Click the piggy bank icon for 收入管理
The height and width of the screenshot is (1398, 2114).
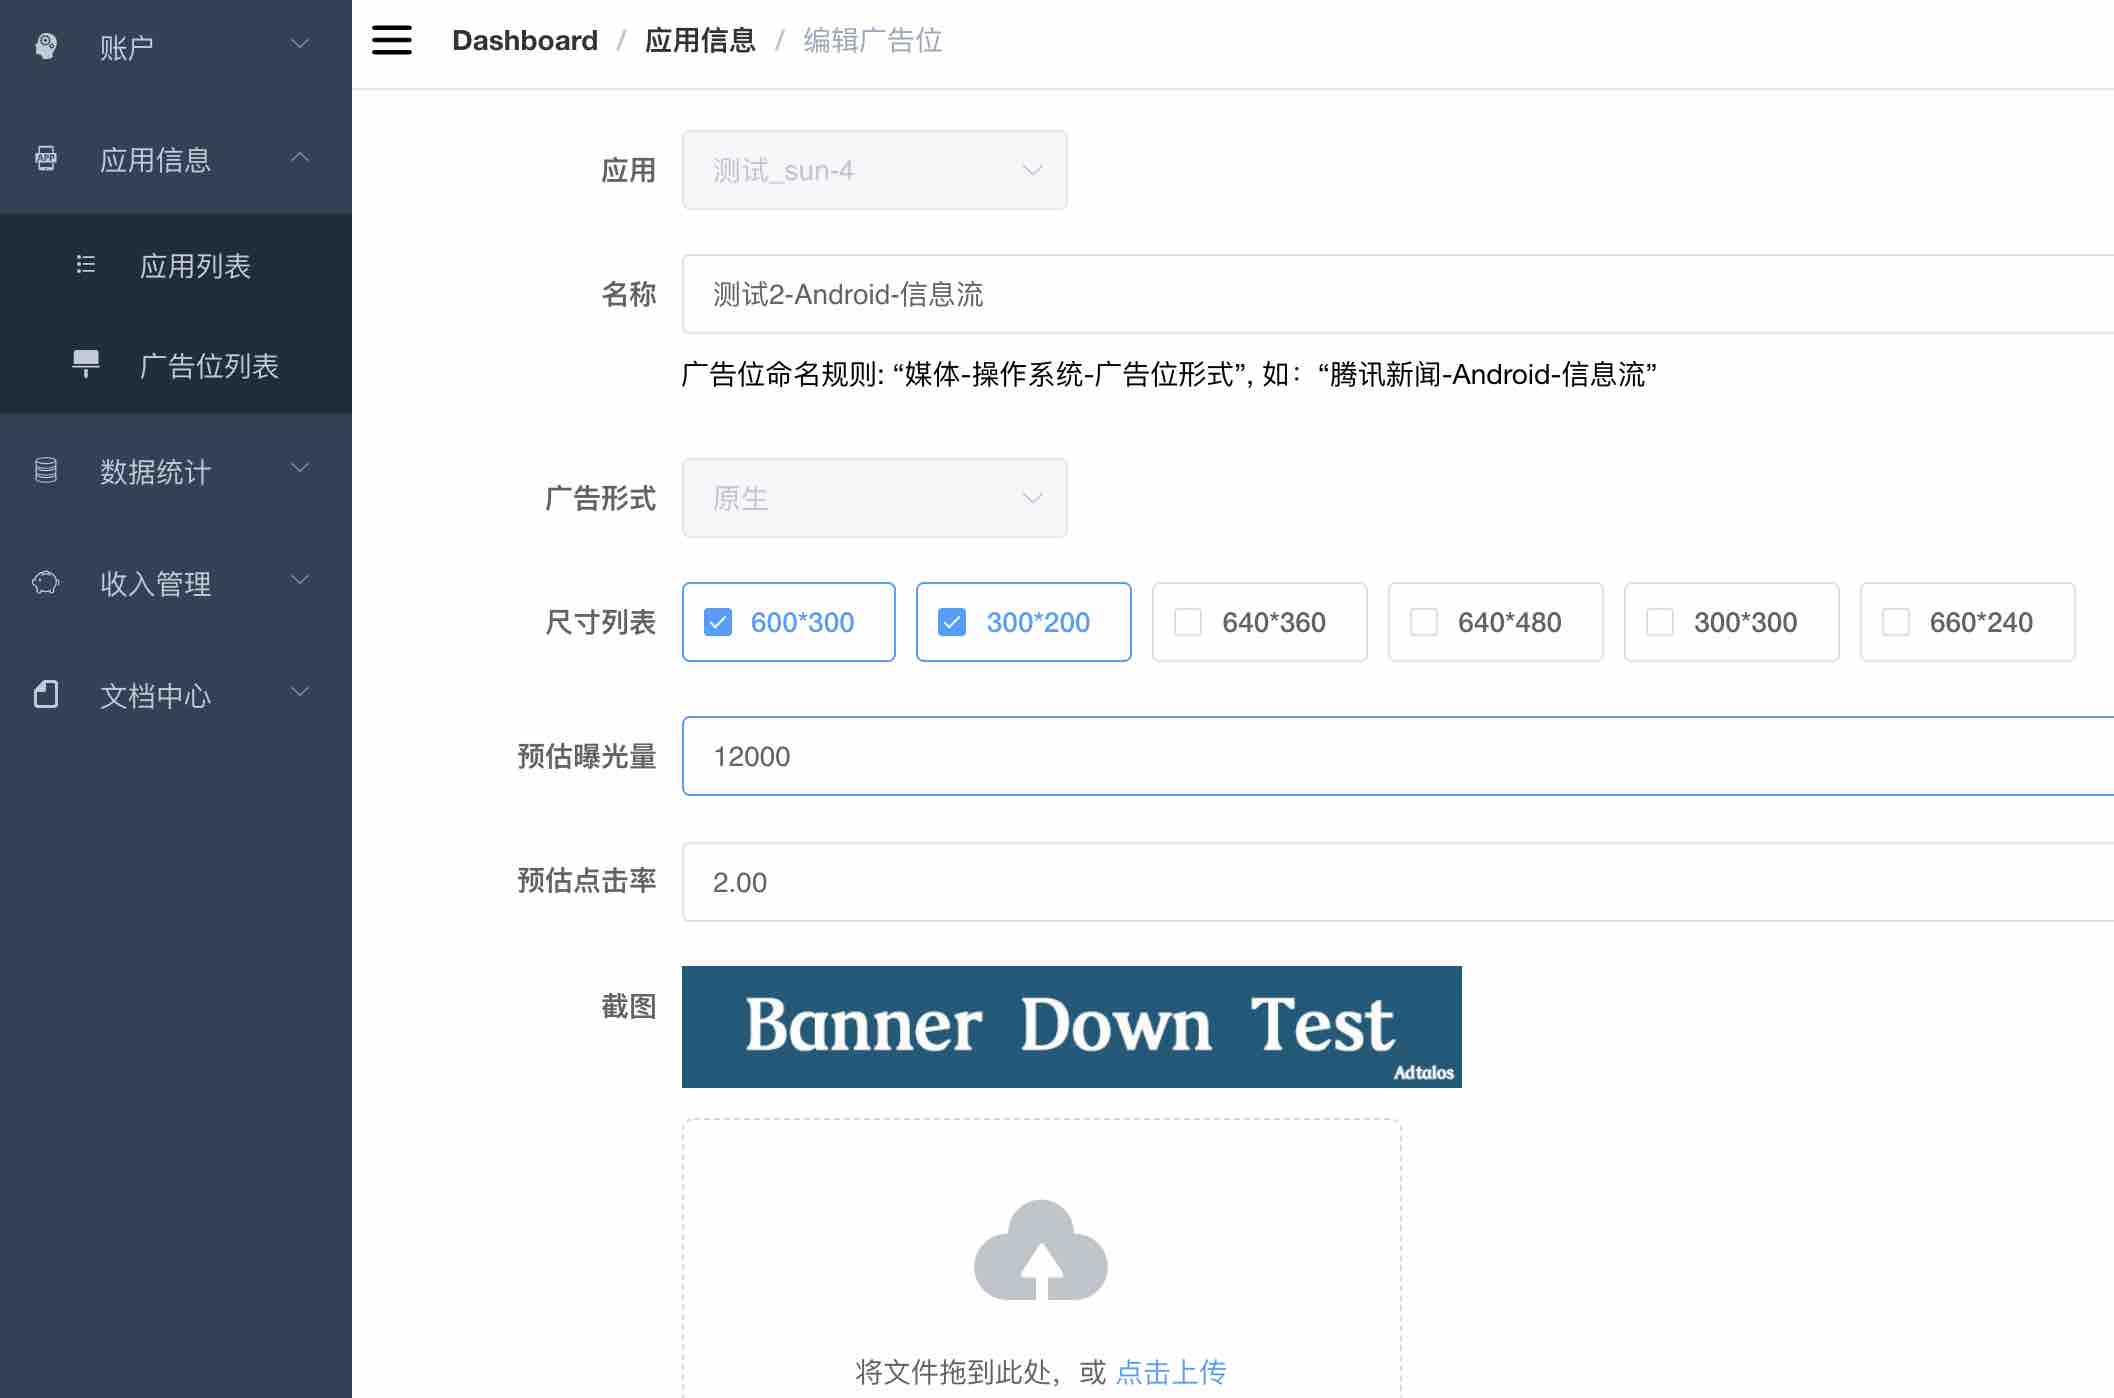pyautogui.click(x=46, y=582)
